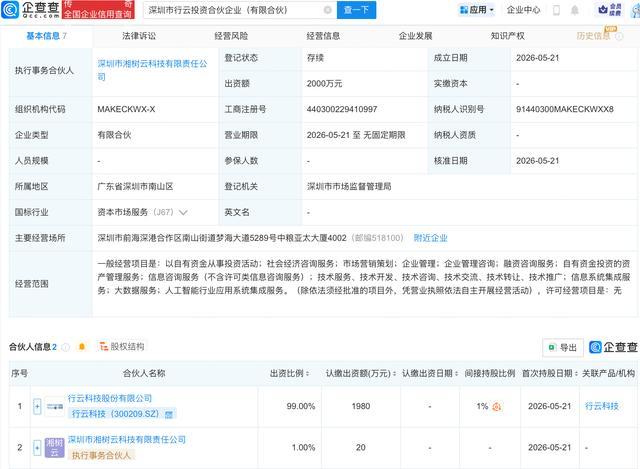The height and width of the screenshot is (469, 640).
Task: Switch to the 经营信息 tab
Action: [x=323, y=36]
